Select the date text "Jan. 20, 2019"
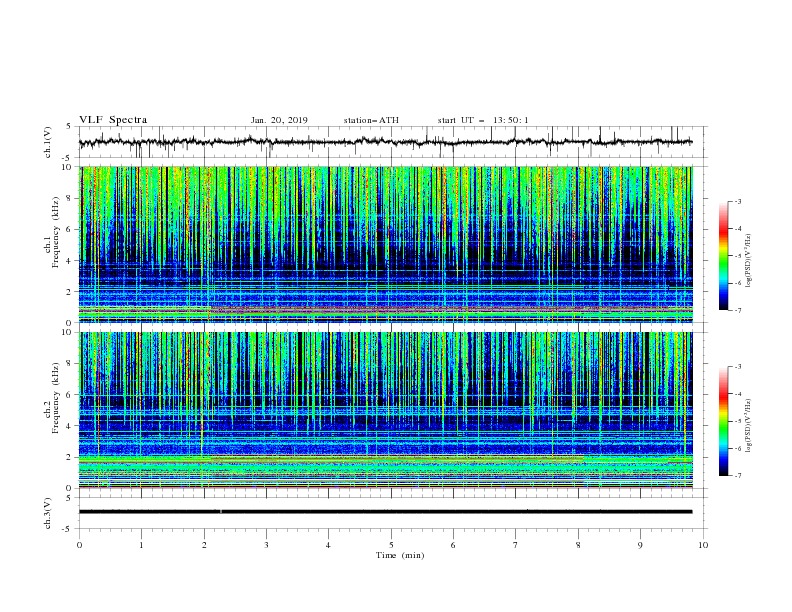 (x=279, y=120)
